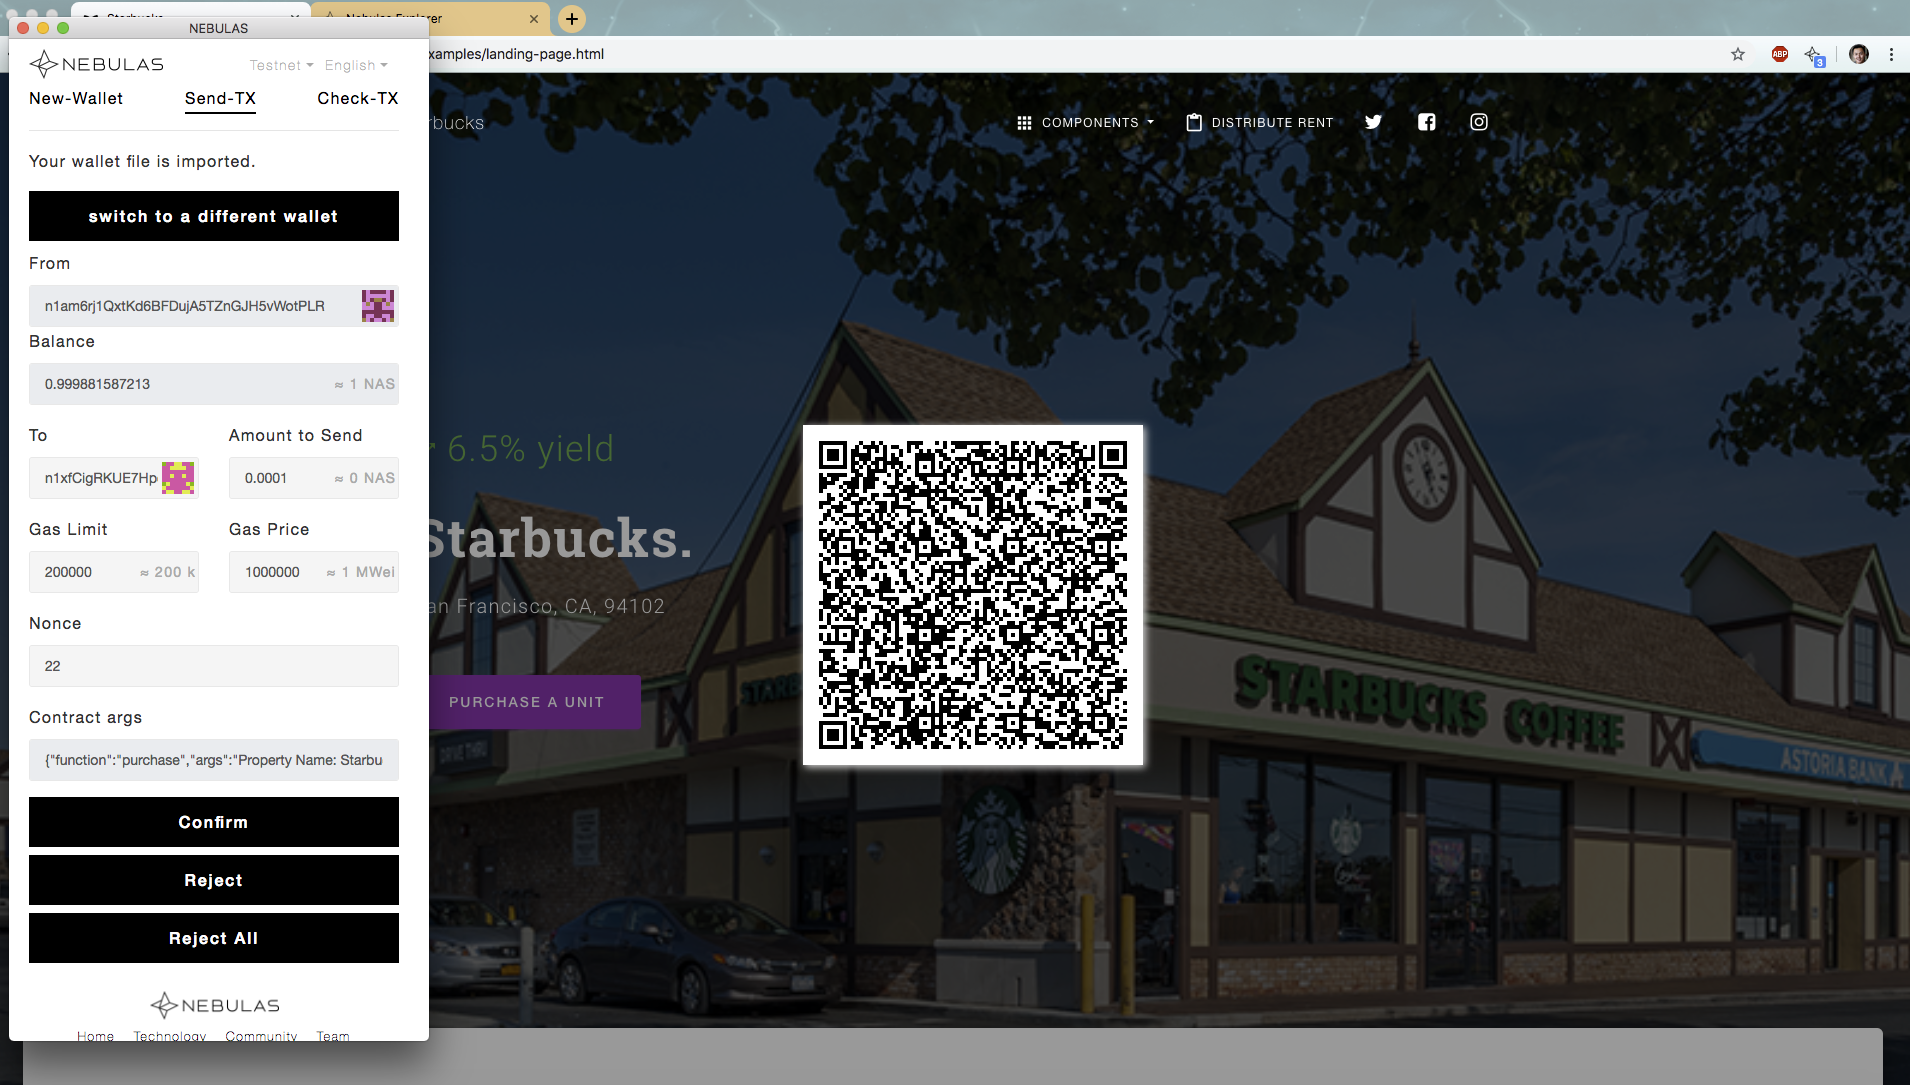Click the Components grid icon
The height and width of the screenshot is (1085, 1910).
click(x=1024, y=123)
